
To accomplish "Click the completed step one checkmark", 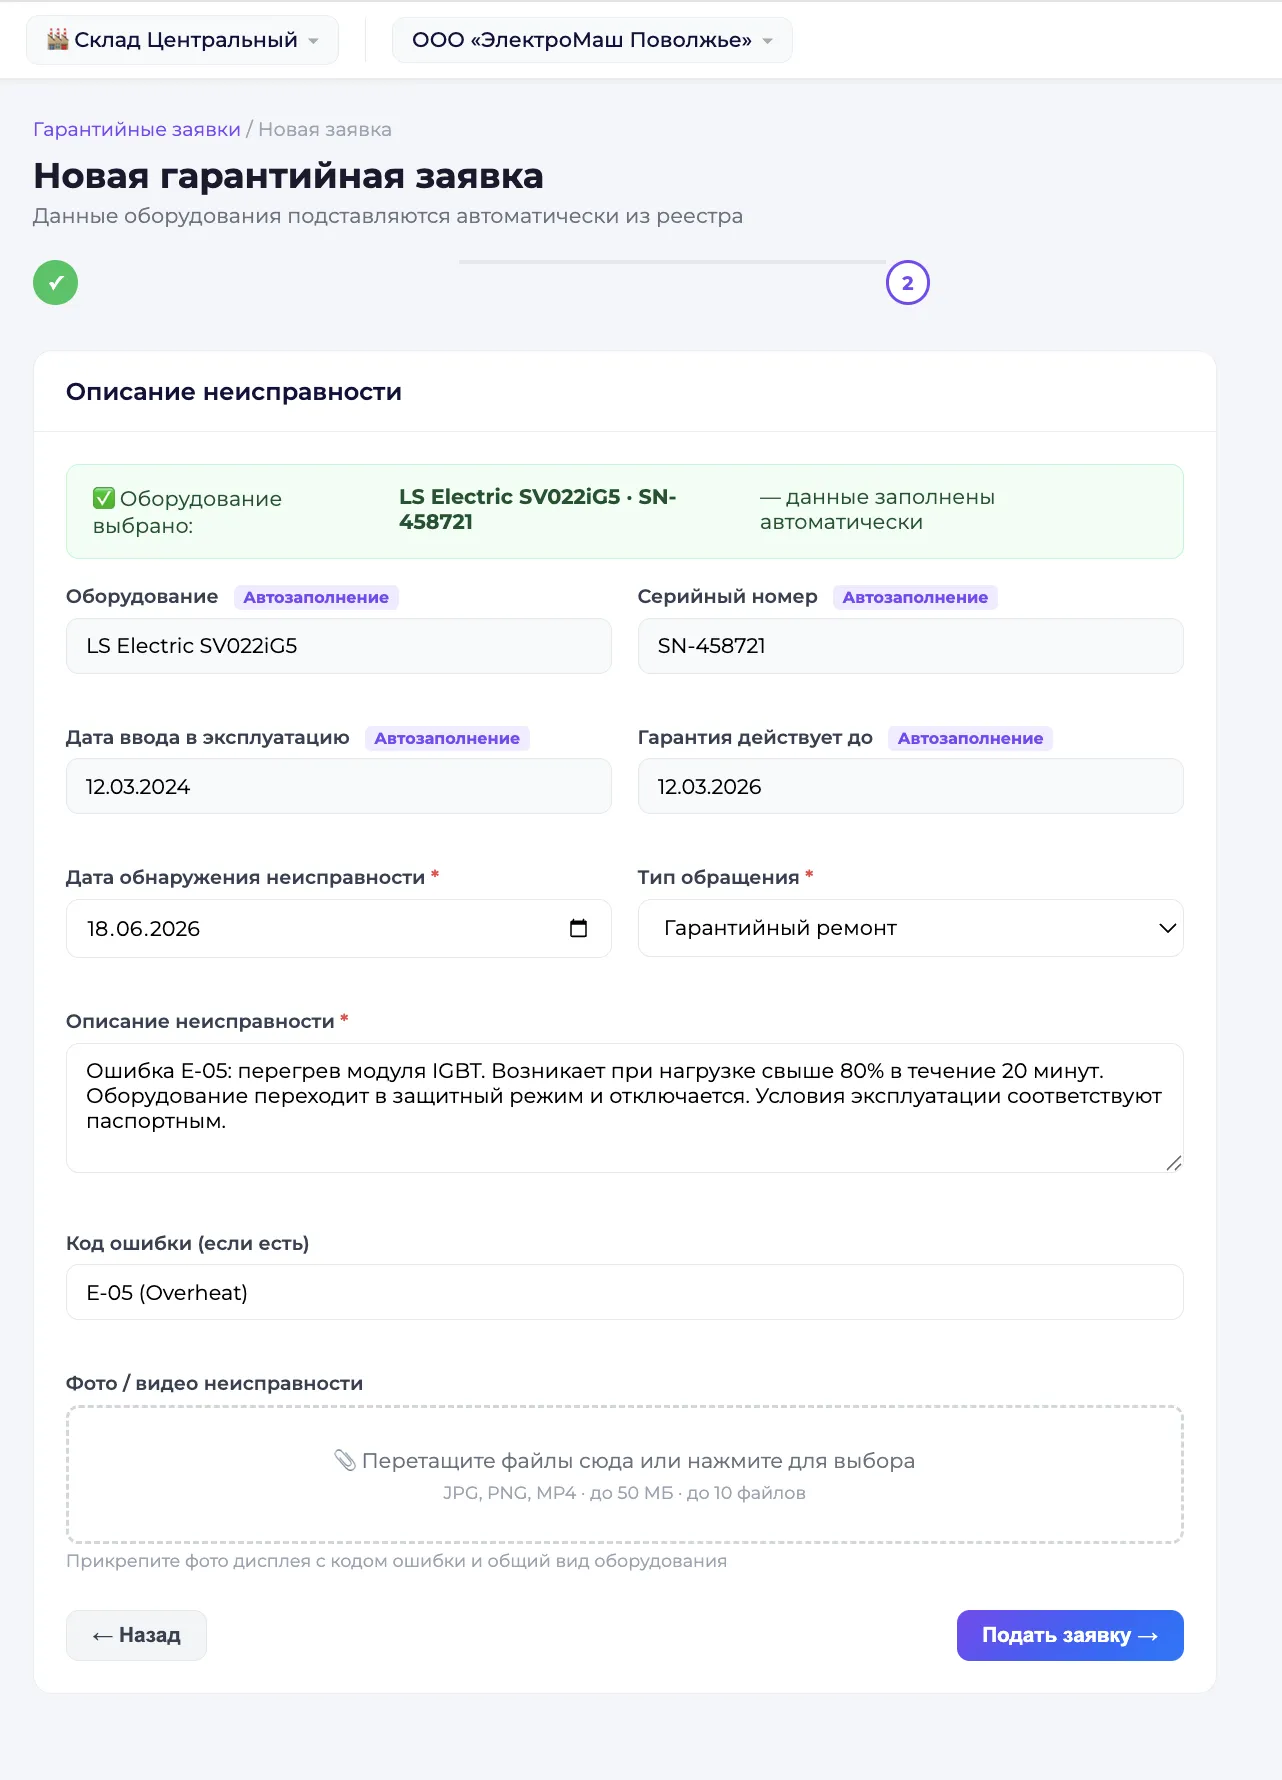I will [x=56, y=282].
